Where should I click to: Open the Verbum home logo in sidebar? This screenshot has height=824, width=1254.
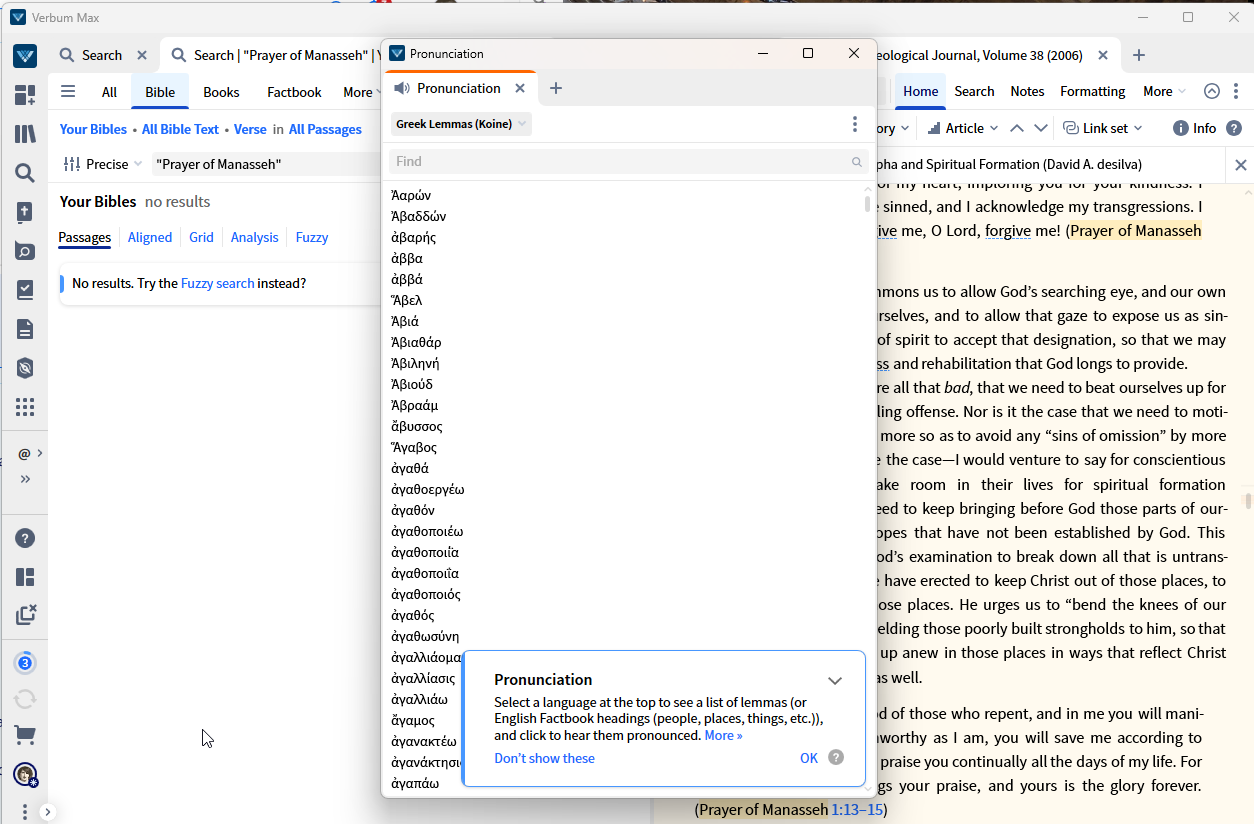pyautogui.click(x=25, y=56)
